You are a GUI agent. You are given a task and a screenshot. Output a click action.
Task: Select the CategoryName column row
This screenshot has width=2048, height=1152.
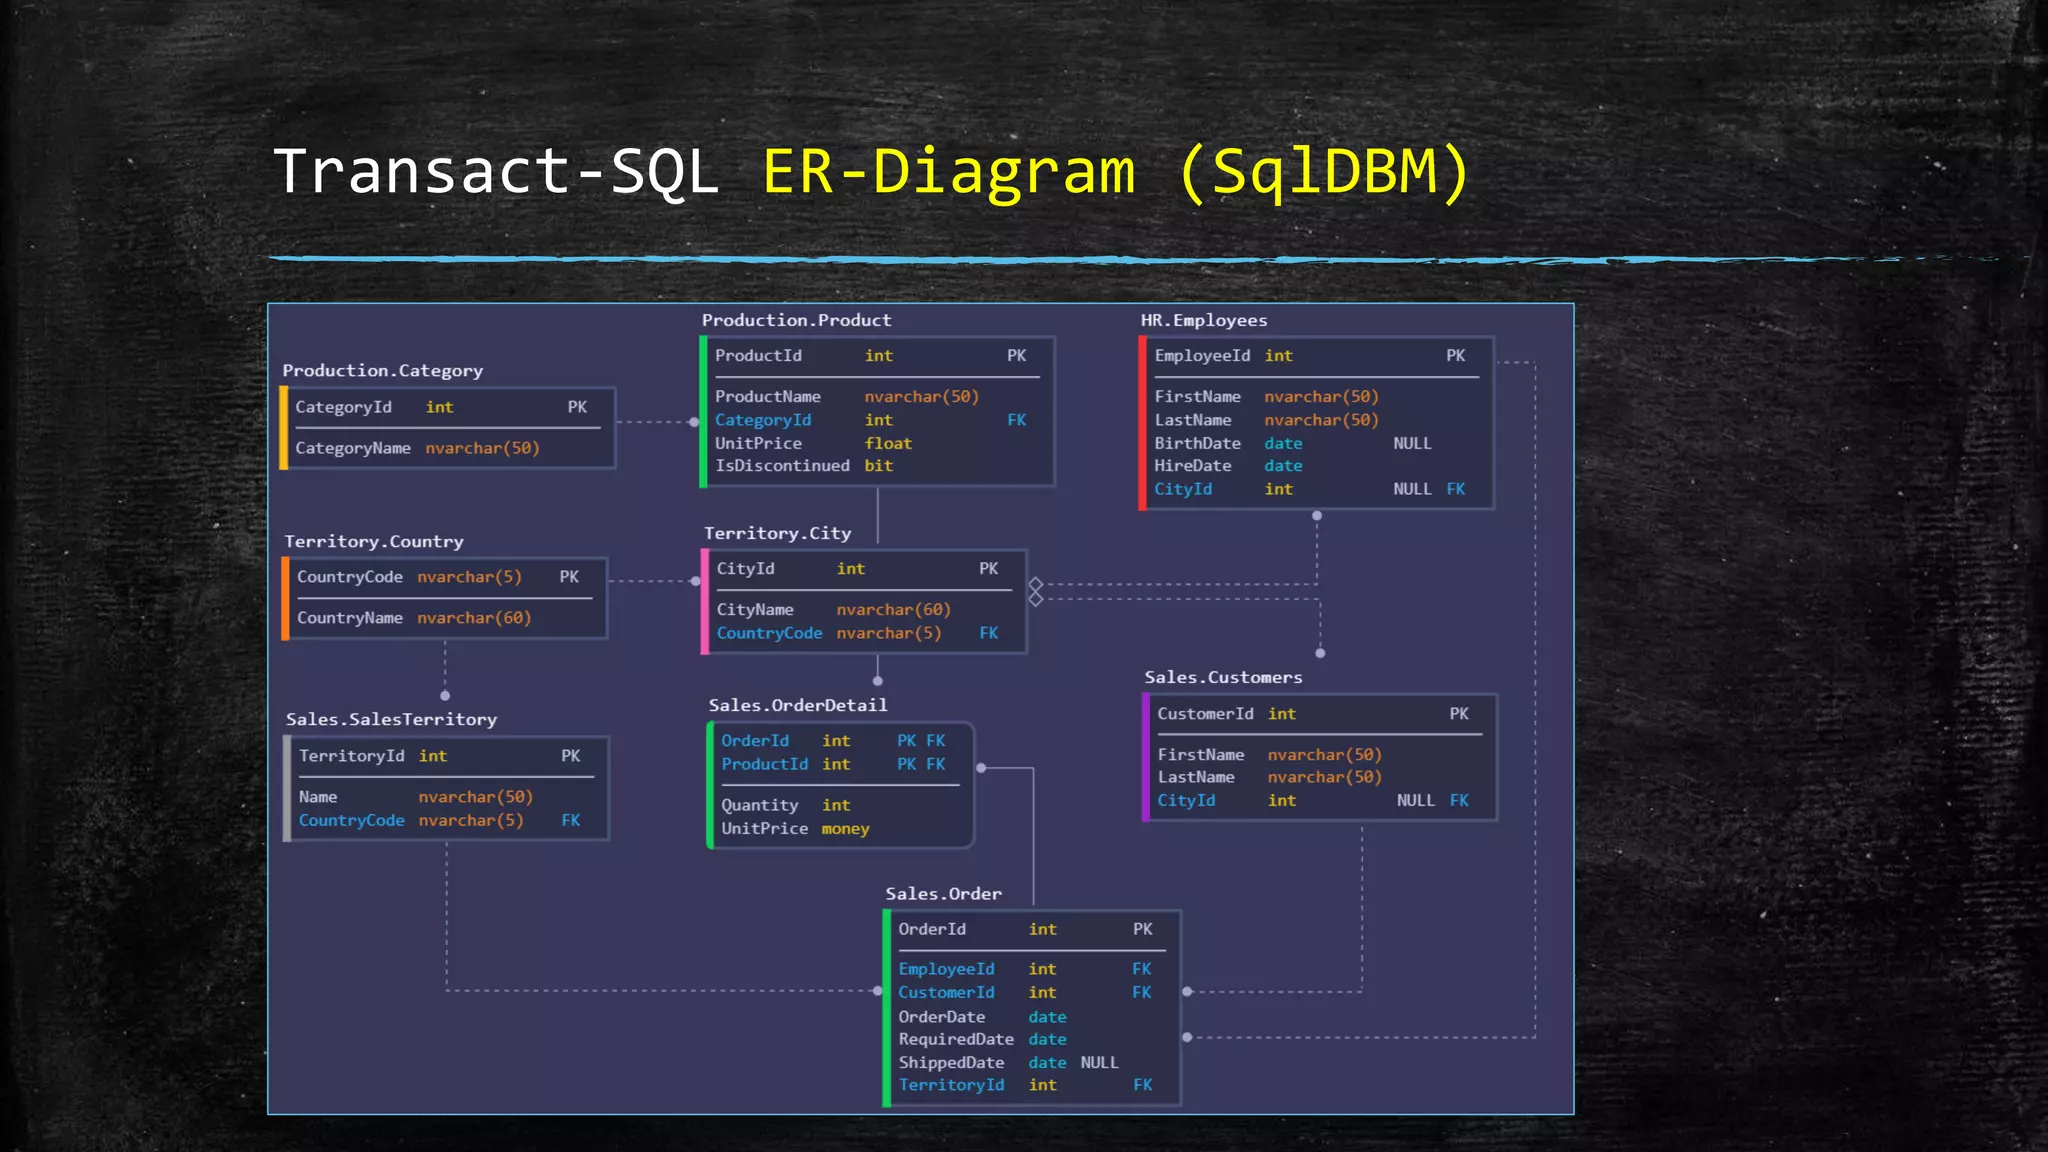[x=447, y=448]
